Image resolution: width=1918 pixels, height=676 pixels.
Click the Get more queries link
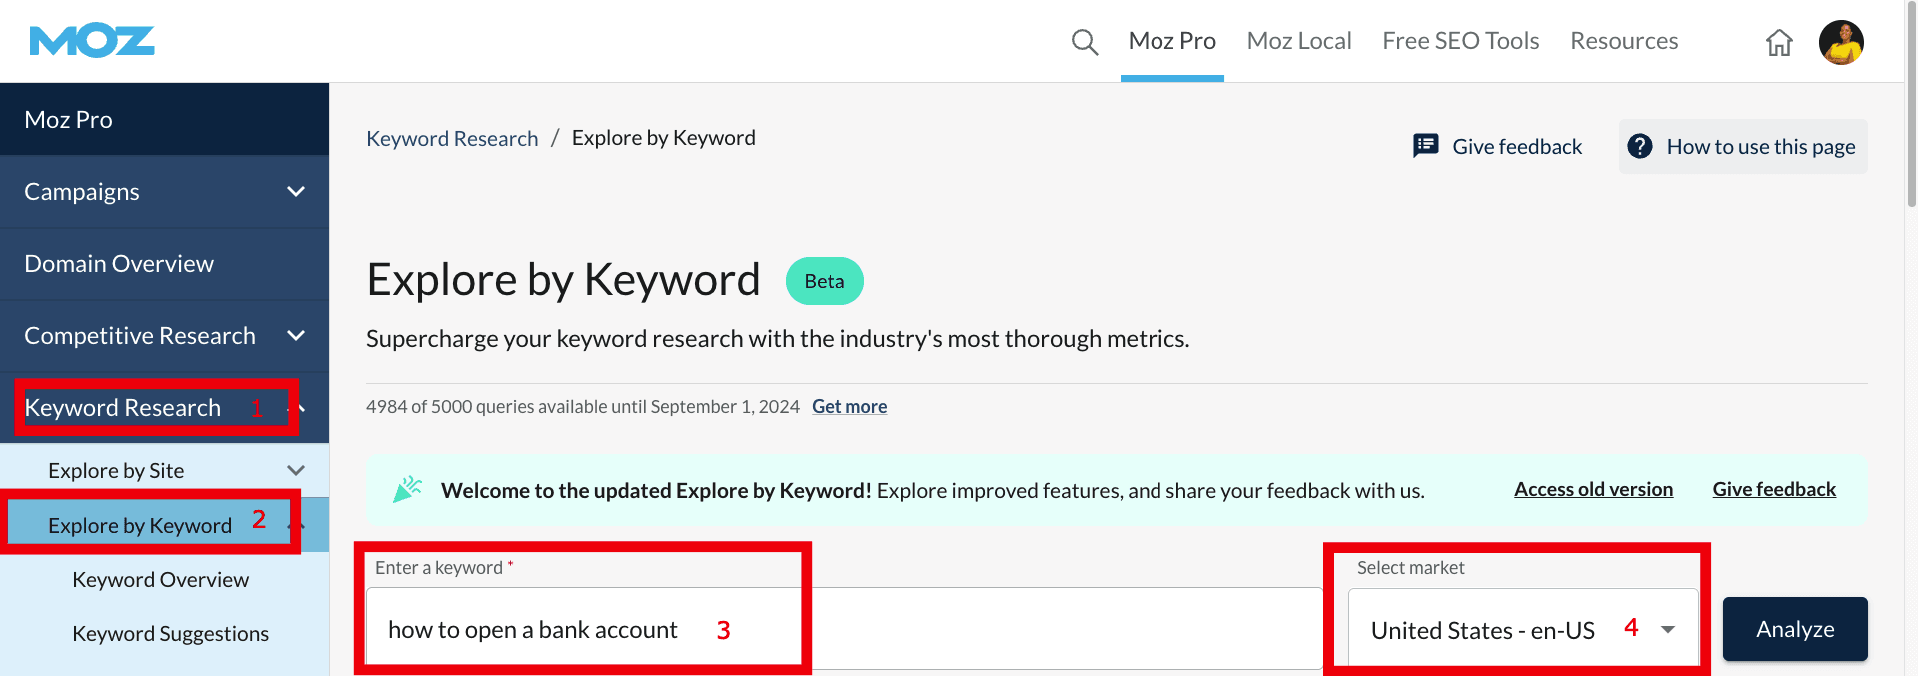coord(849,406)
